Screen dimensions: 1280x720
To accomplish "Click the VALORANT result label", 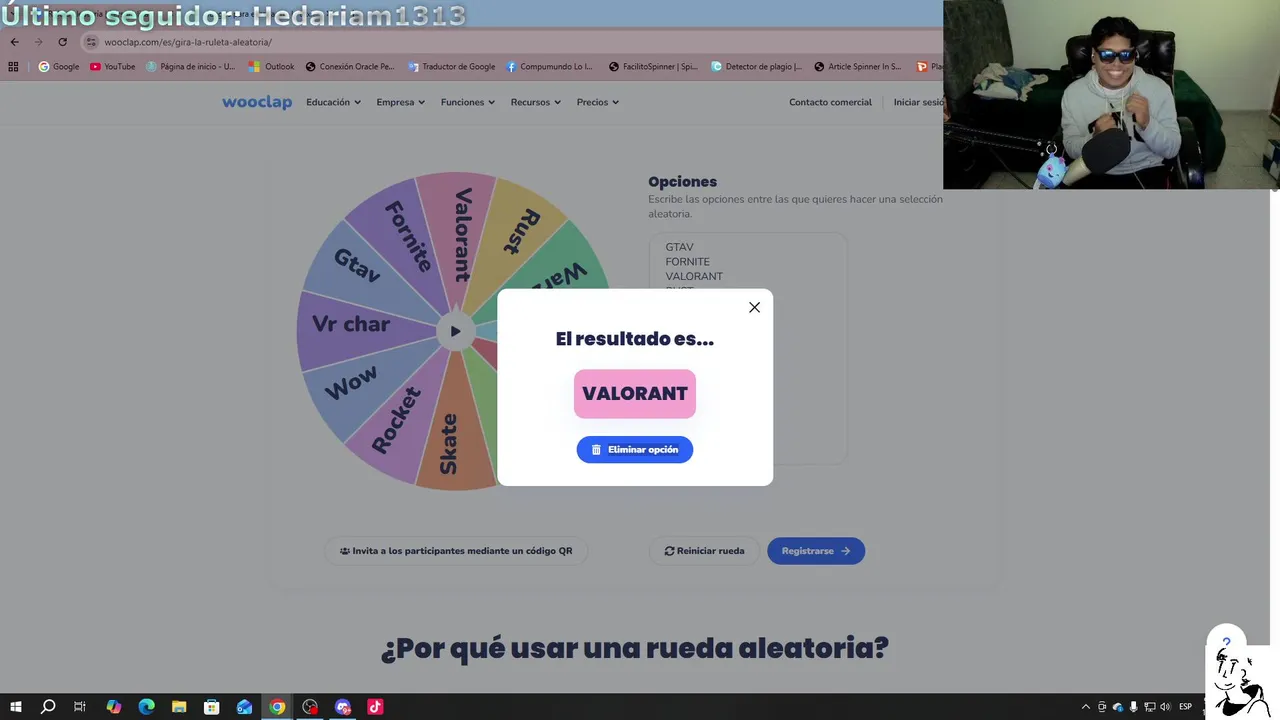I will 635,394.
